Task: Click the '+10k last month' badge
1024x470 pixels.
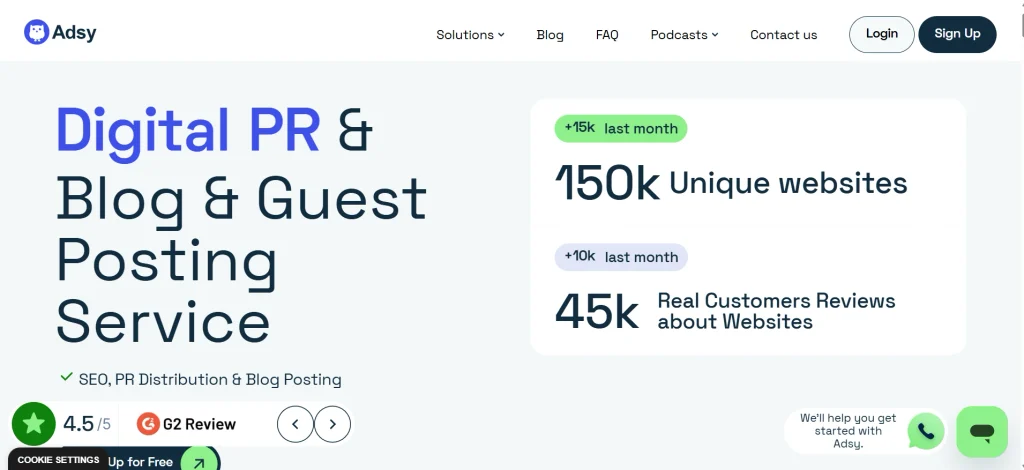Action: pos(621,257)
